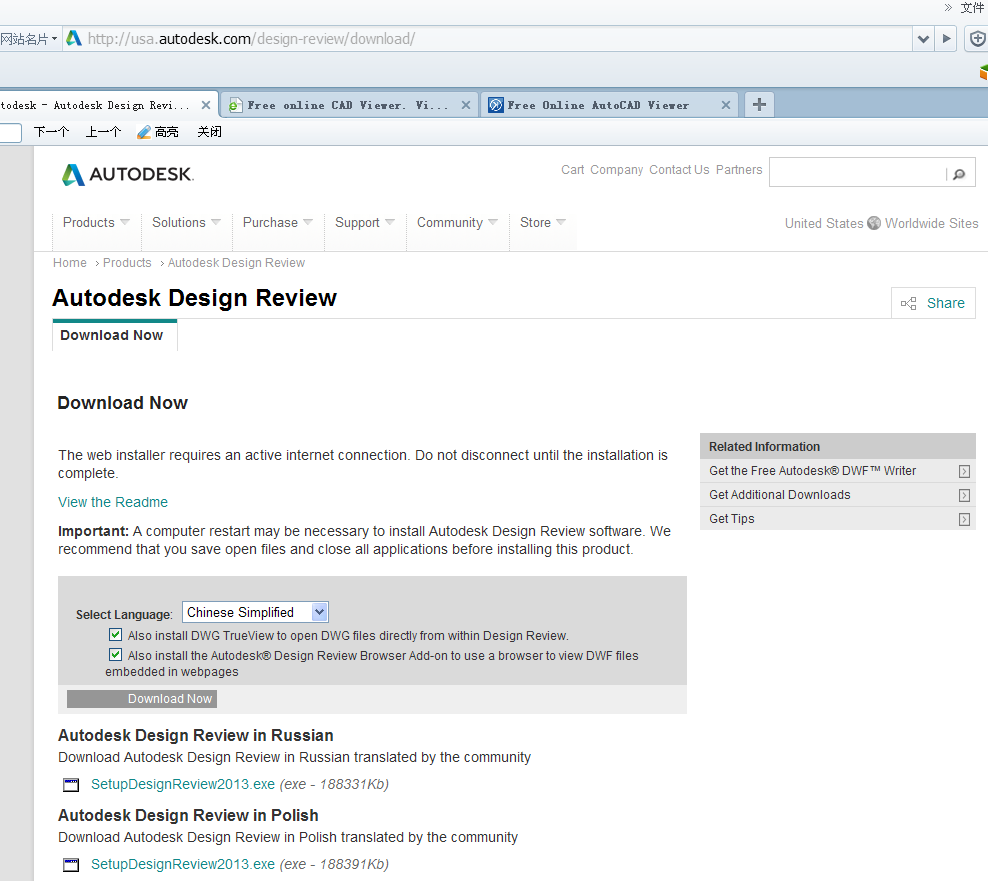Go to Home in the breadcrumb
Image resolution: width=988 pixels, height=881 pixels.
pos(70,263)
